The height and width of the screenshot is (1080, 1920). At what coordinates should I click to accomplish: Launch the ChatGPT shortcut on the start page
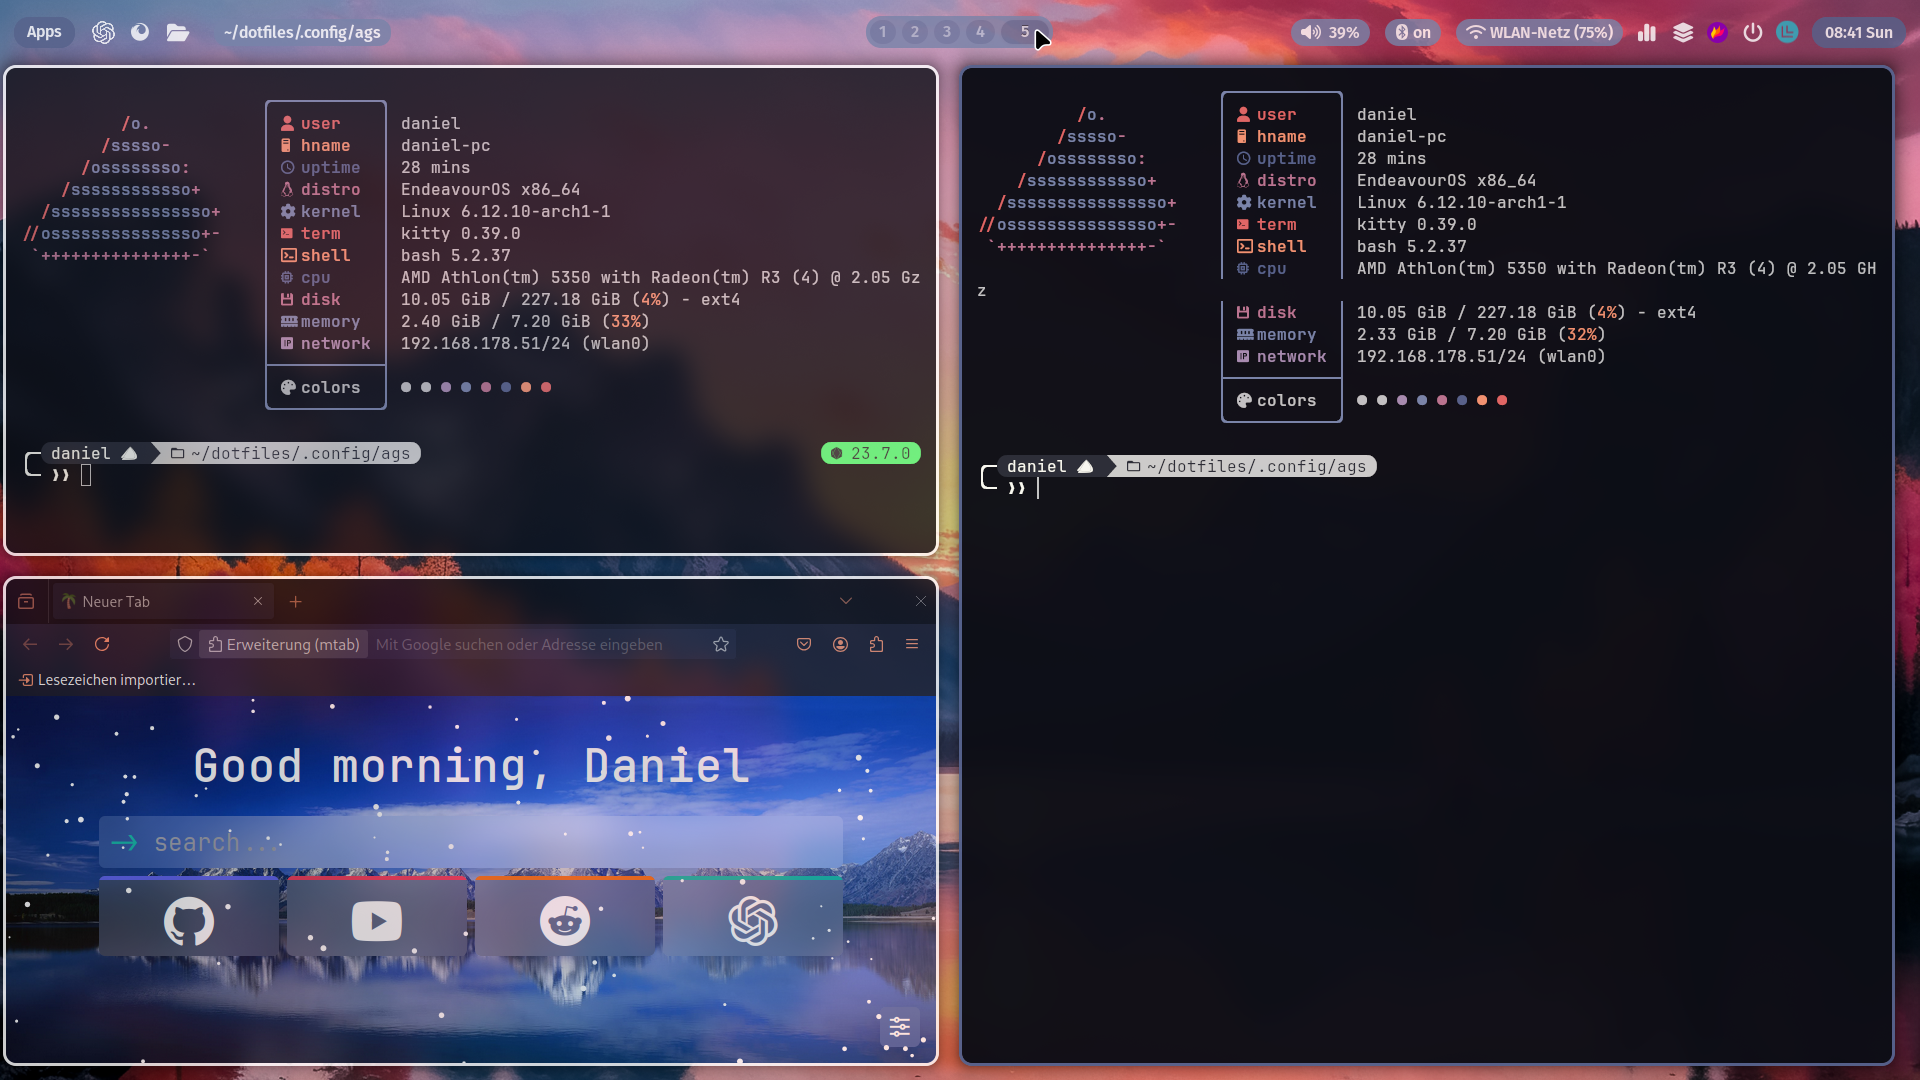751,919
